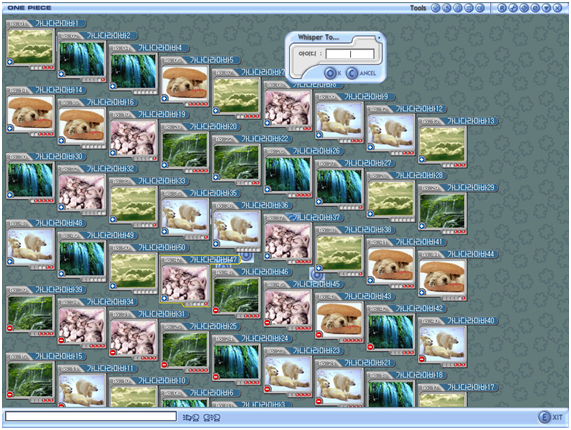Click the blue plus icon on card 가나다라마바20
571x430 pixels.
pyautogui.click(x=165, y=165)
